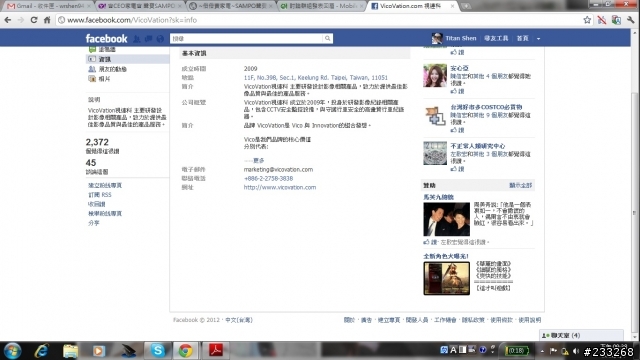
Task: Open the browser home page icon
Action: tap(47, 20)
